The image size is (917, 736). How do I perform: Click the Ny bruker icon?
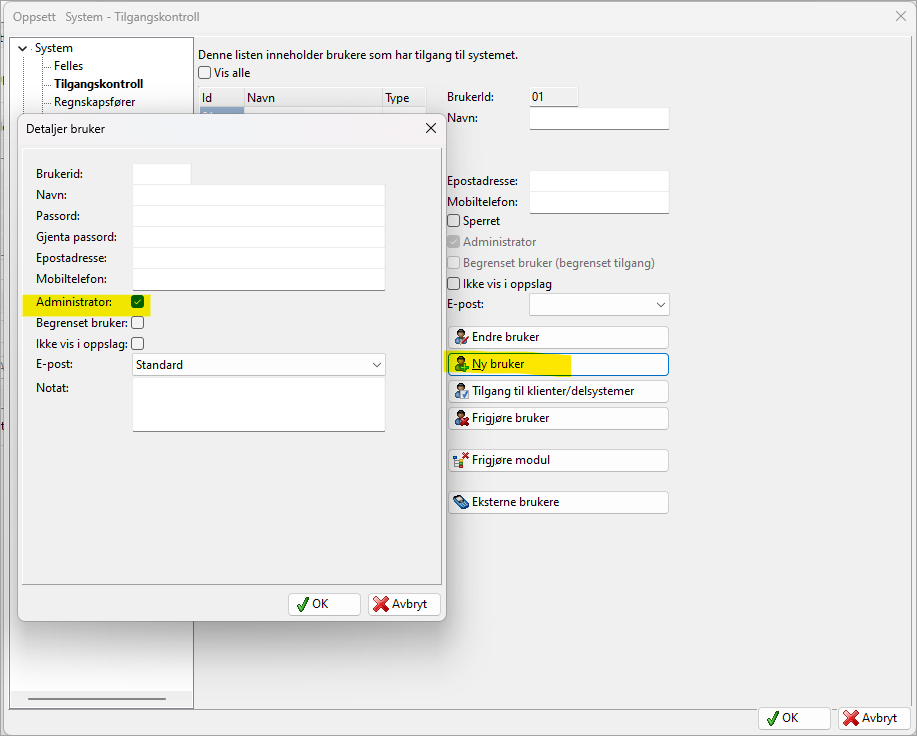pyautogui.click(x=461, y=364)
